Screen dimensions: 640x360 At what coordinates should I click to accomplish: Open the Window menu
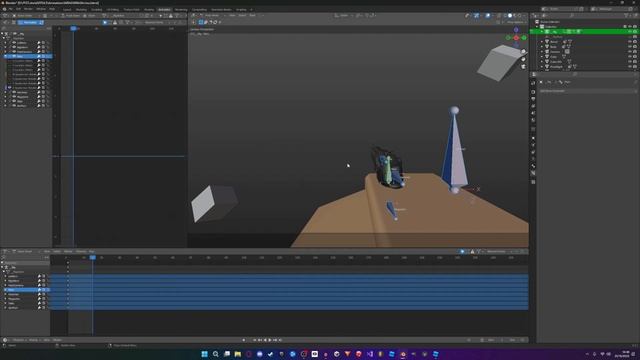pyautogui.click(x=40, y=9)
